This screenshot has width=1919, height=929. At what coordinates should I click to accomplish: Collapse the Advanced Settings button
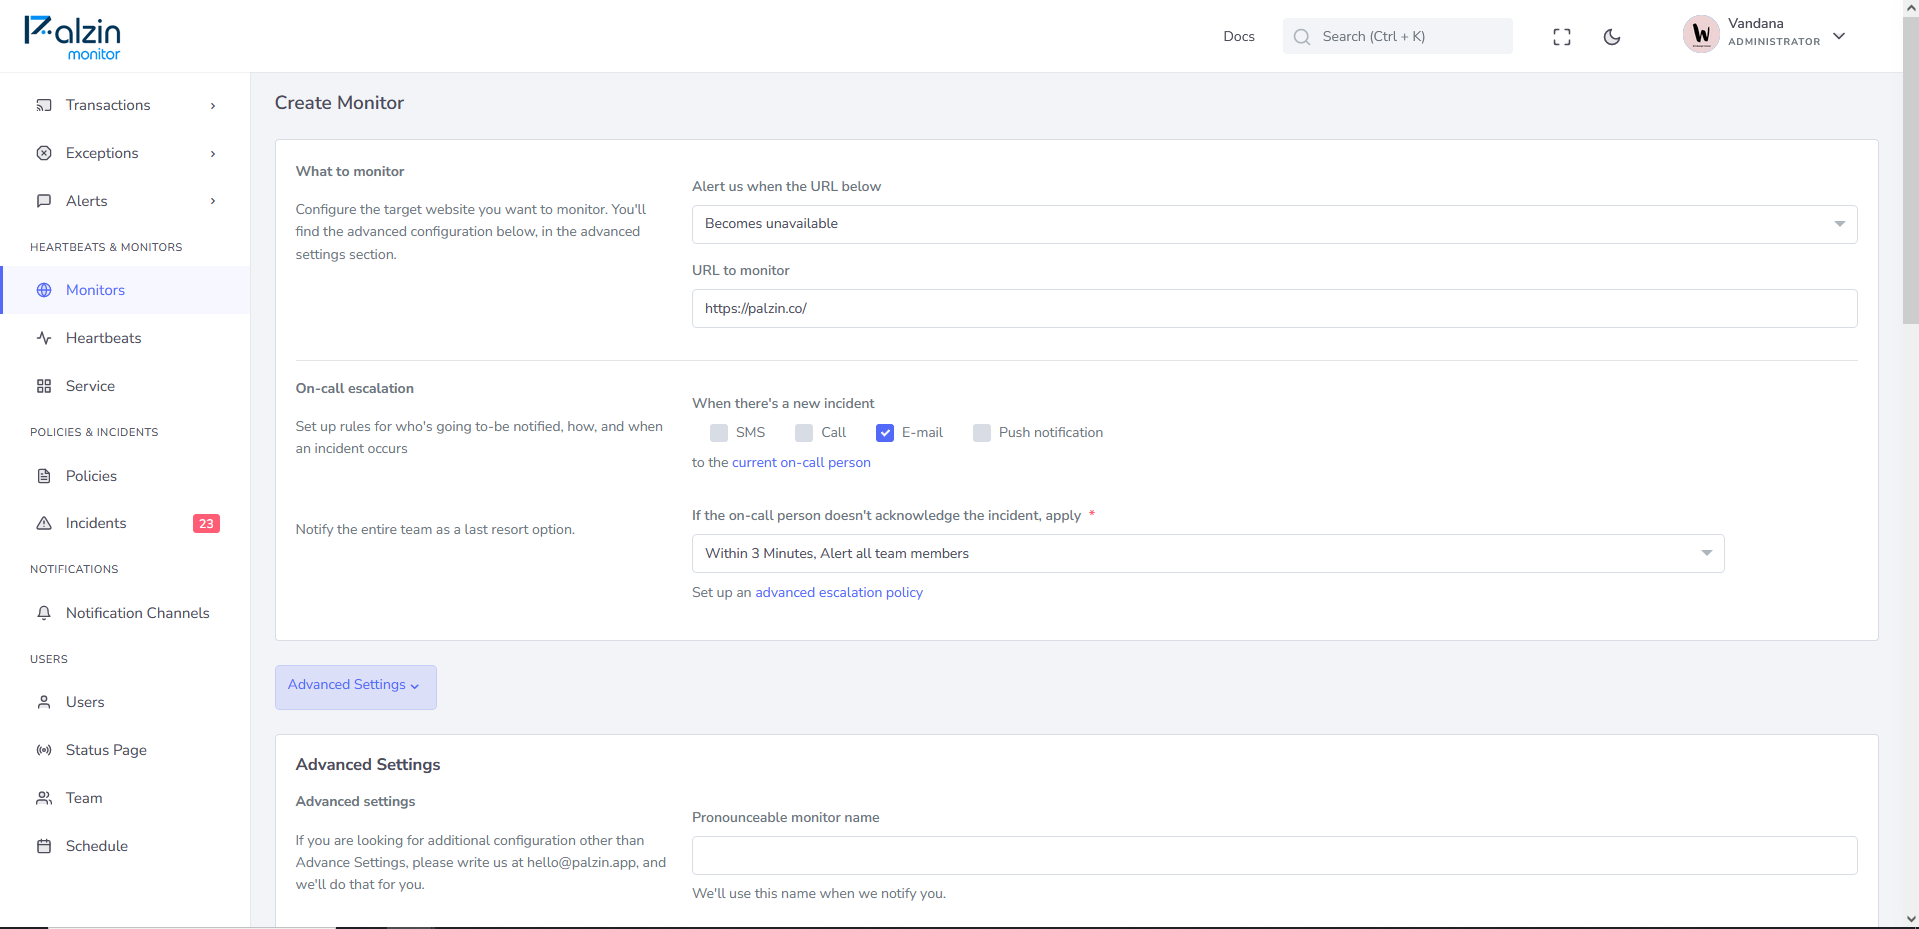356,687
